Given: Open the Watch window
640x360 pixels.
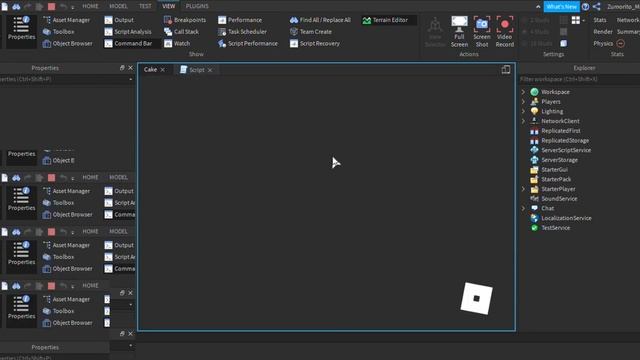Looking at the screenshot, I should coord(177,43).
